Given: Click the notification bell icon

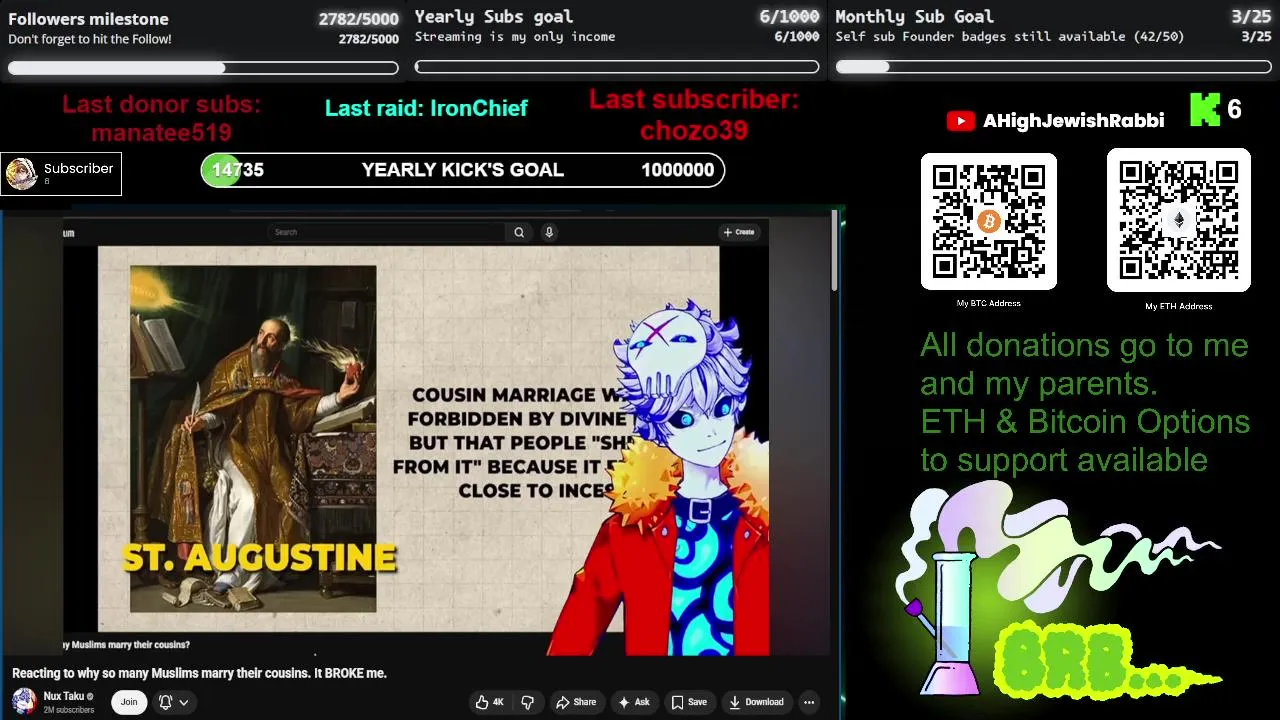Looking at the screenshot, I should [x=166, y=702].
